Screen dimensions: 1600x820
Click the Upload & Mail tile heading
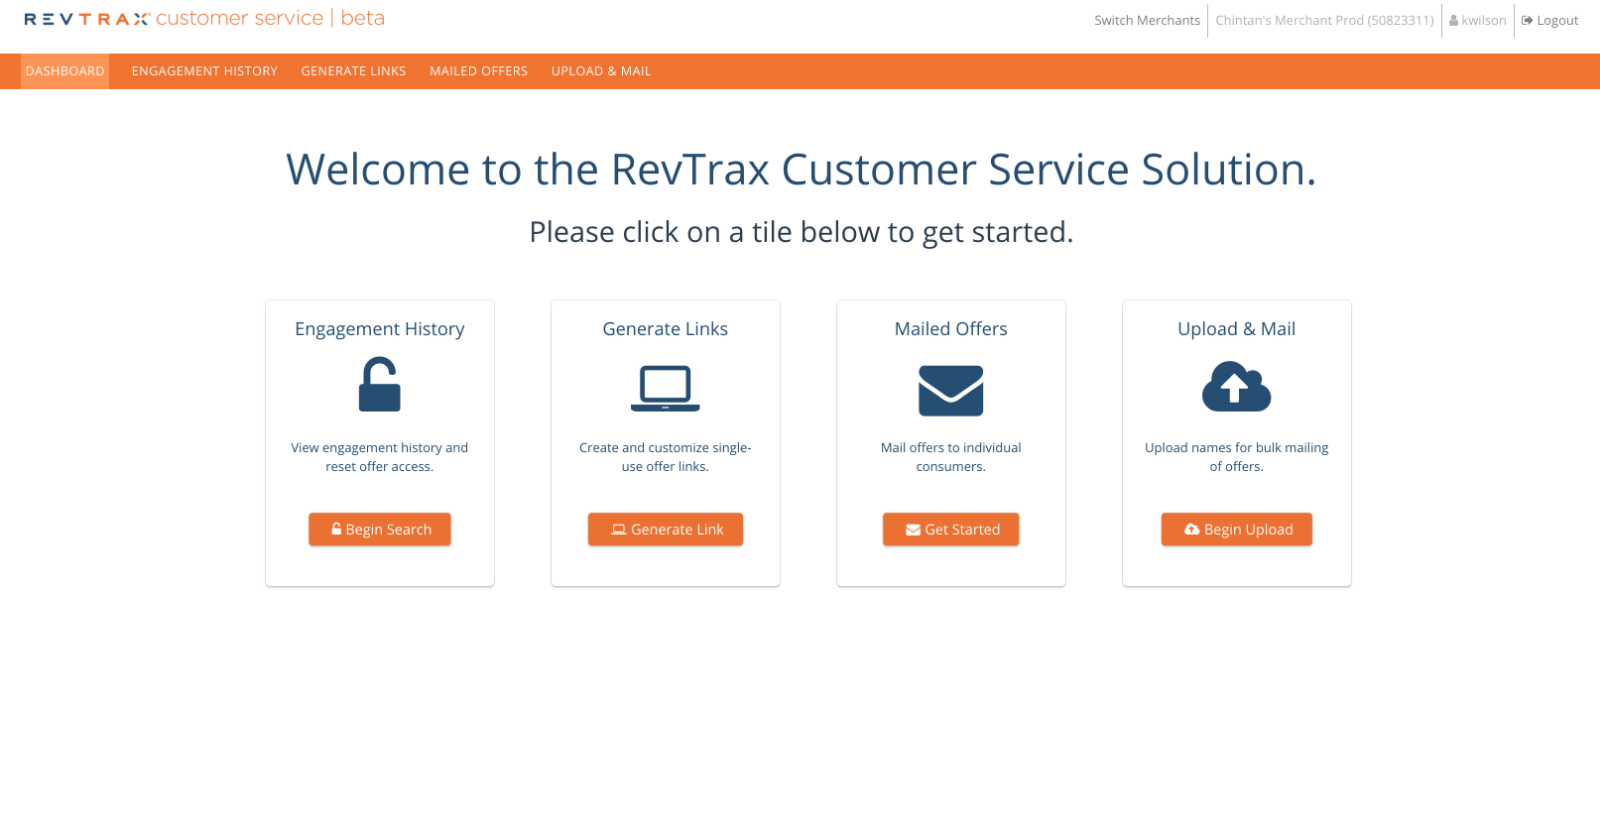point(1236,329)
